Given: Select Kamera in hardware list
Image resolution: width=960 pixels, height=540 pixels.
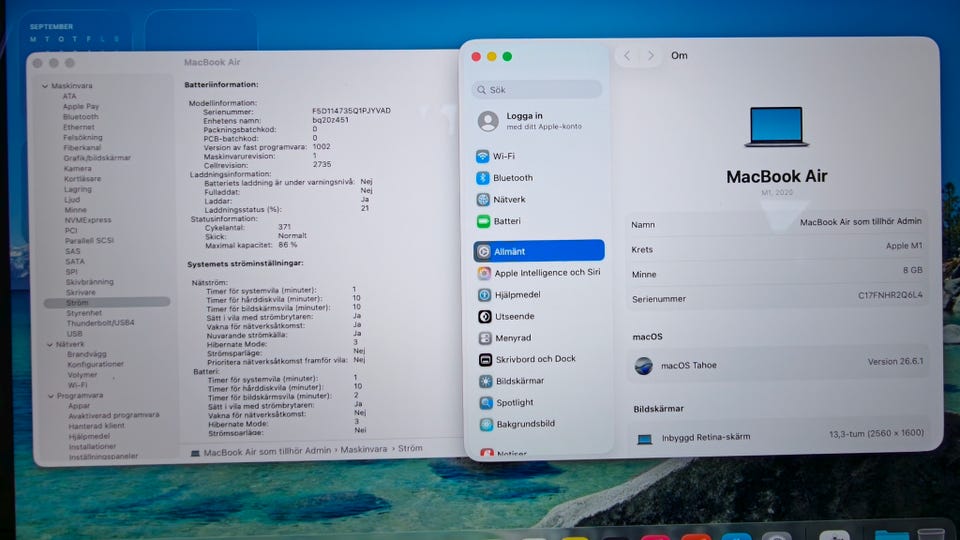Looking at the screenshot, I should pos(78,168).
